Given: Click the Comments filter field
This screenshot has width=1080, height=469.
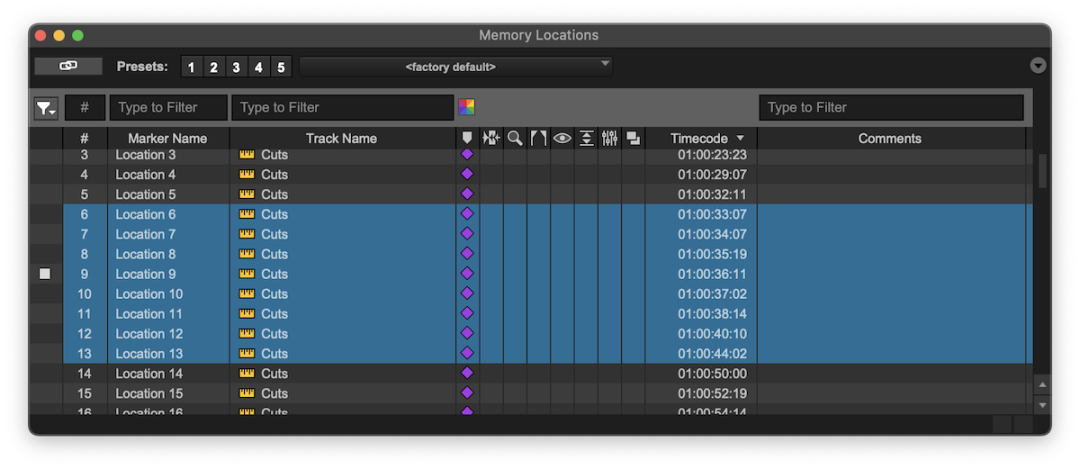Looking at the screenshot, I should [891, 108].
